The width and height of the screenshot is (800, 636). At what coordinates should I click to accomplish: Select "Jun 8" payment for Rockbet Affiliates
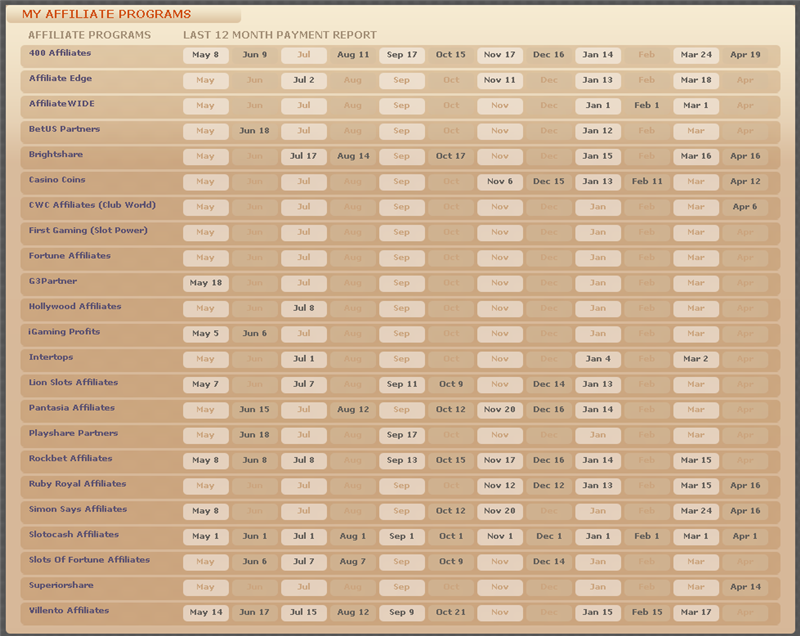point(255,461)
